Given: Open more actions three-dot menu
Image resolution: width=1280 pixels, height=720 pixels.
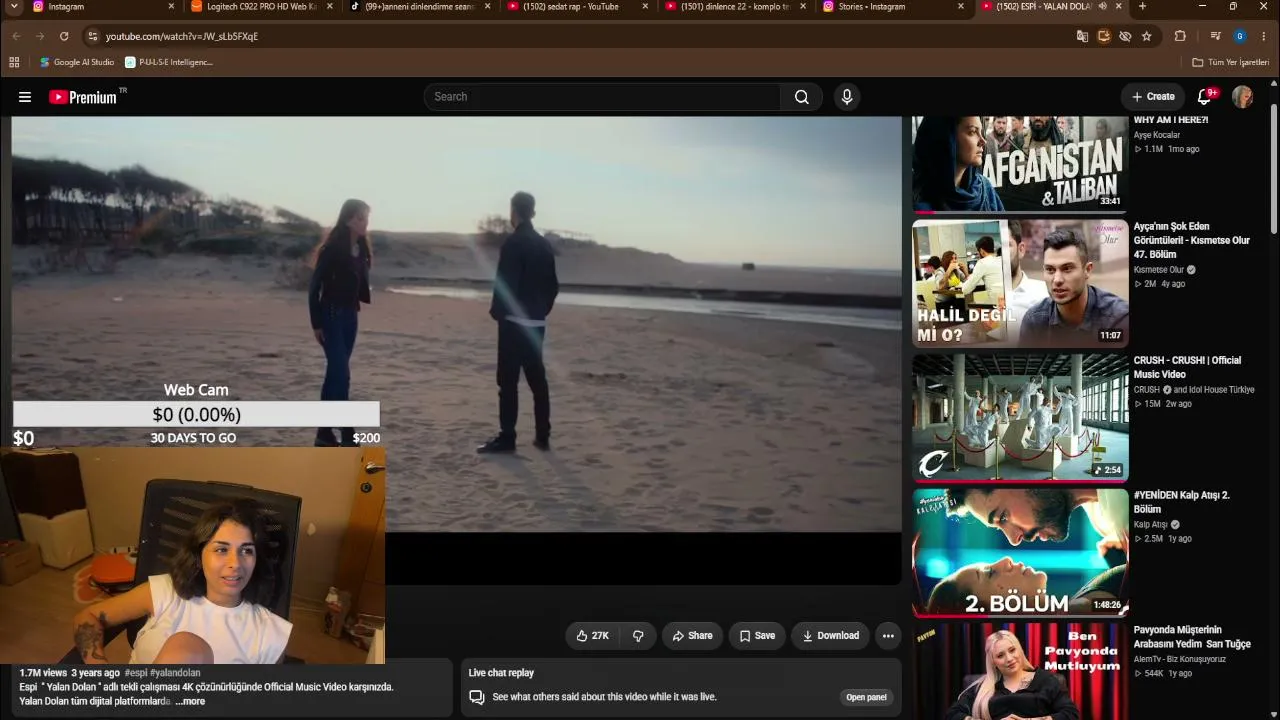Looking at the screenshot, I should click(888, 636).
